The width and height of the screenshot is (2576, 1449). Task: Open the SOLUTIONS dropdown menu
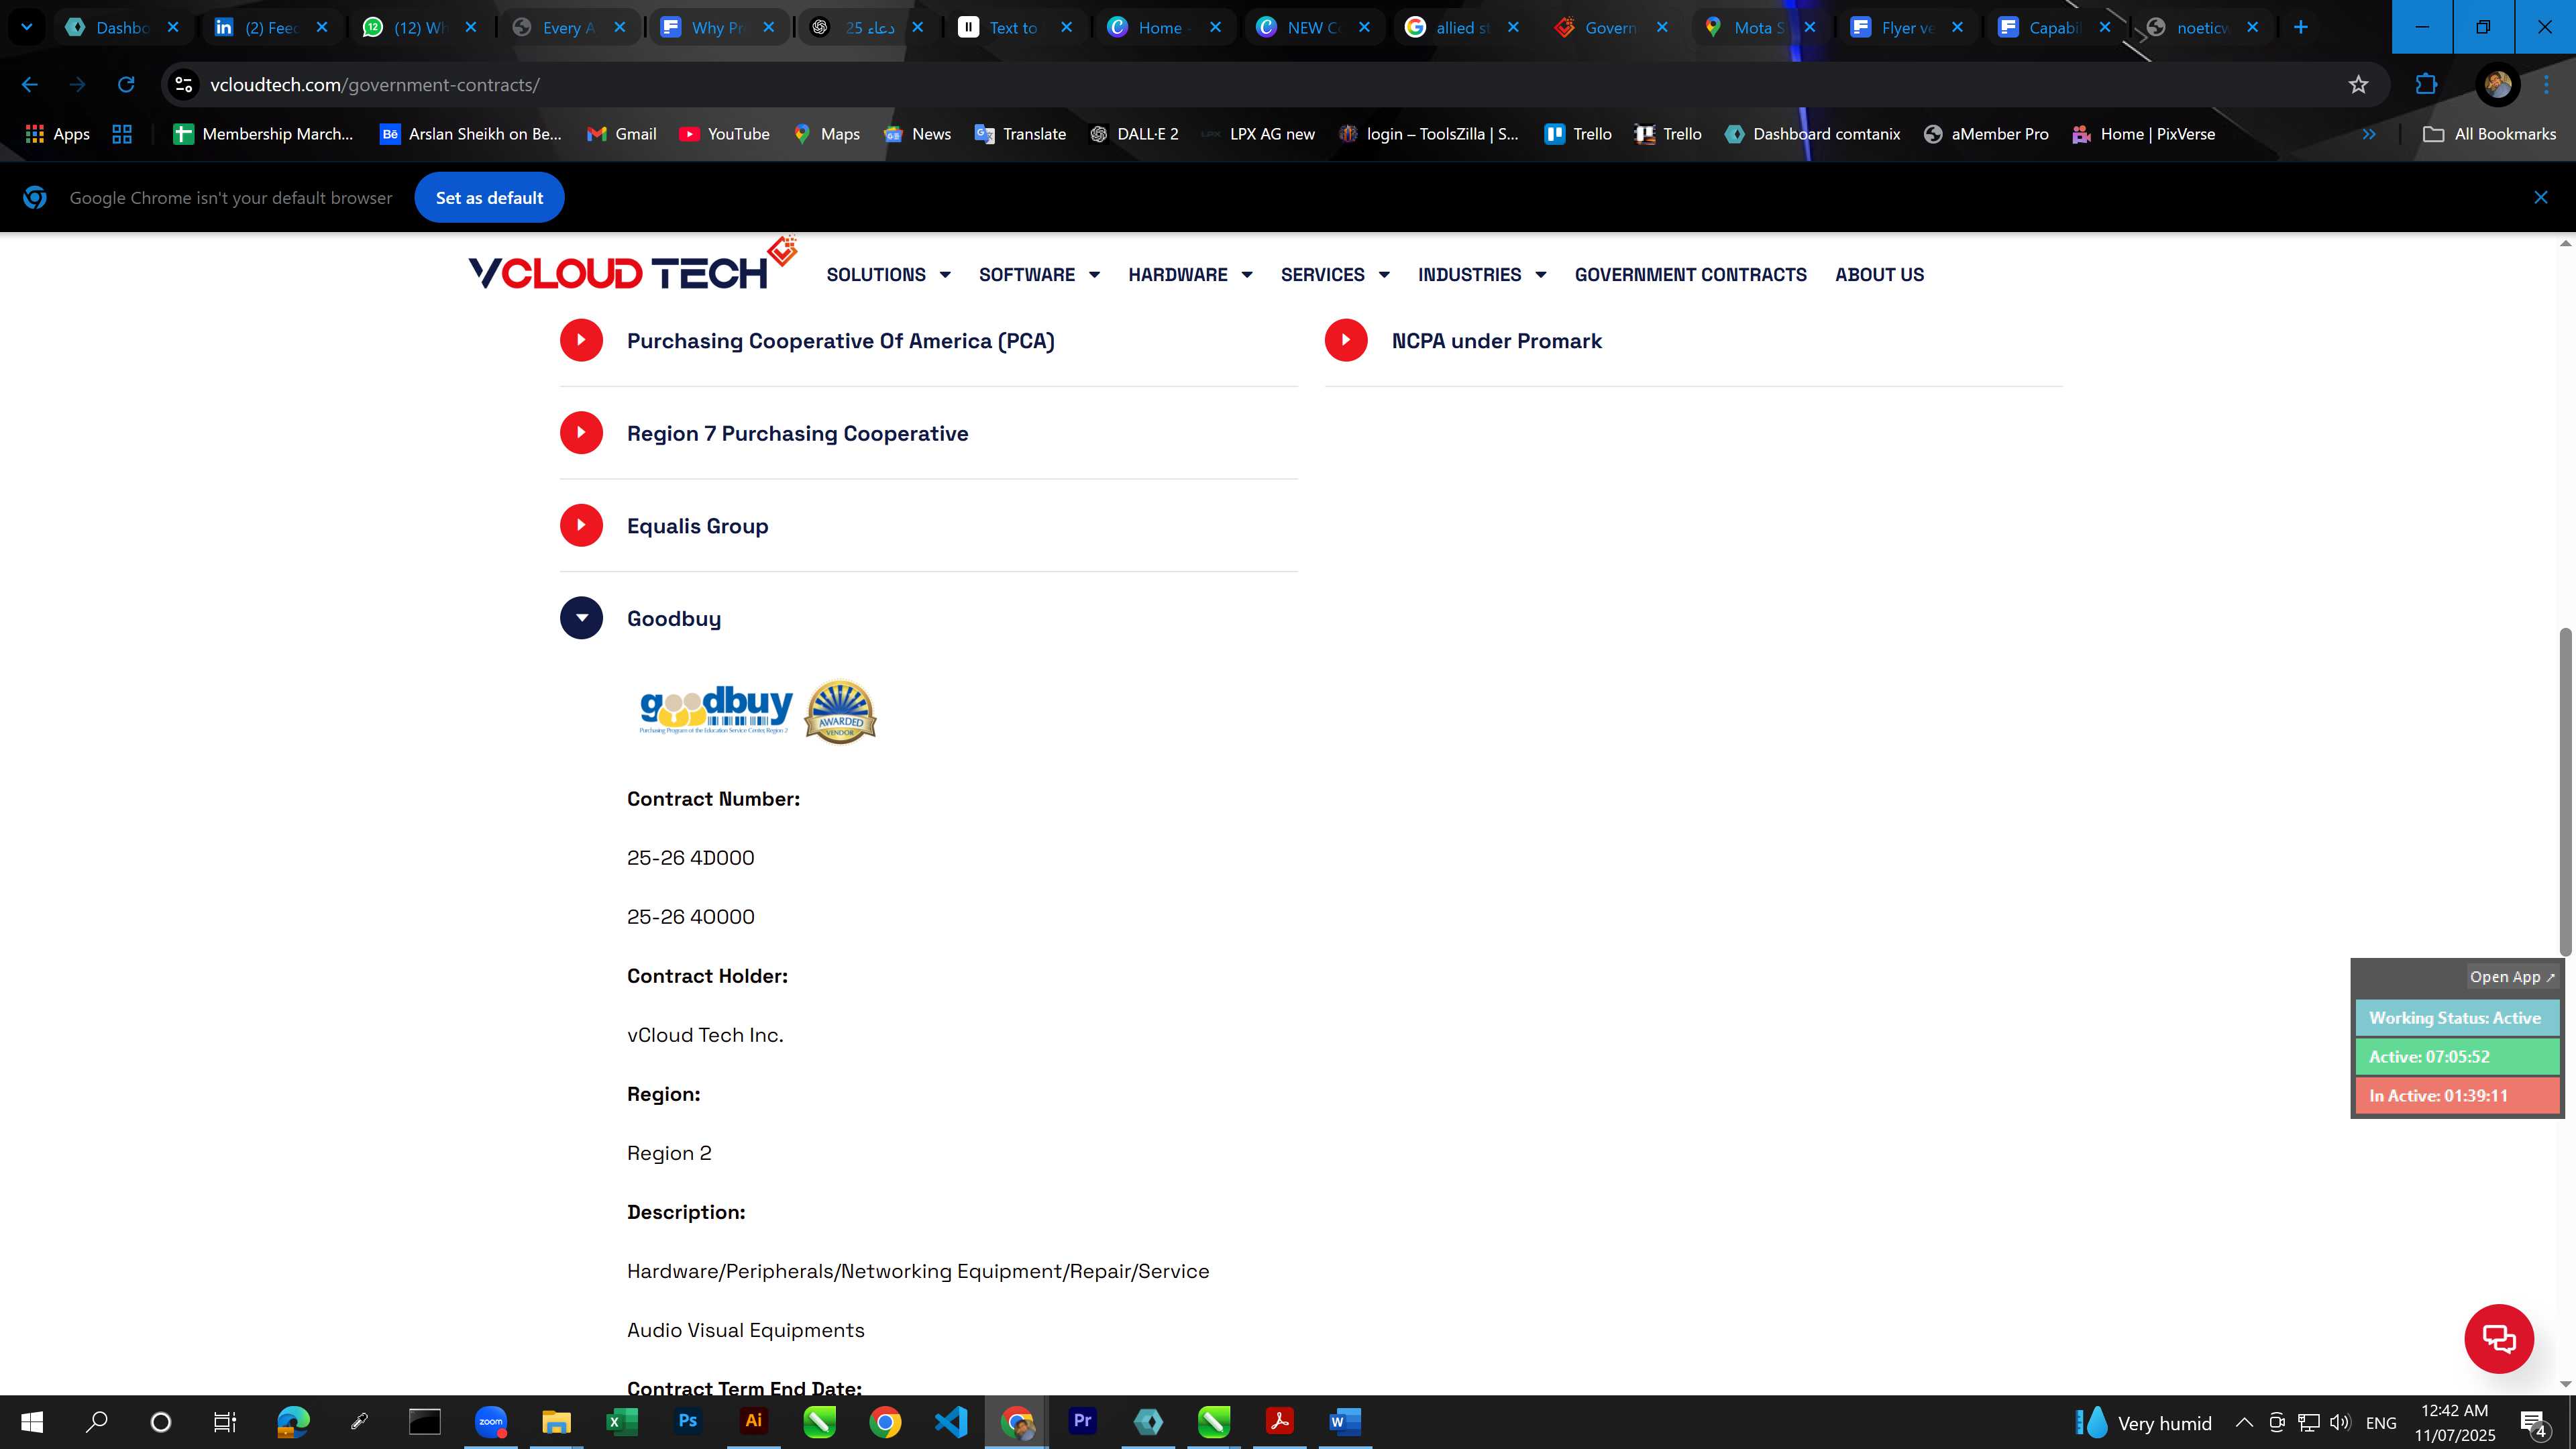click(888, 275)
